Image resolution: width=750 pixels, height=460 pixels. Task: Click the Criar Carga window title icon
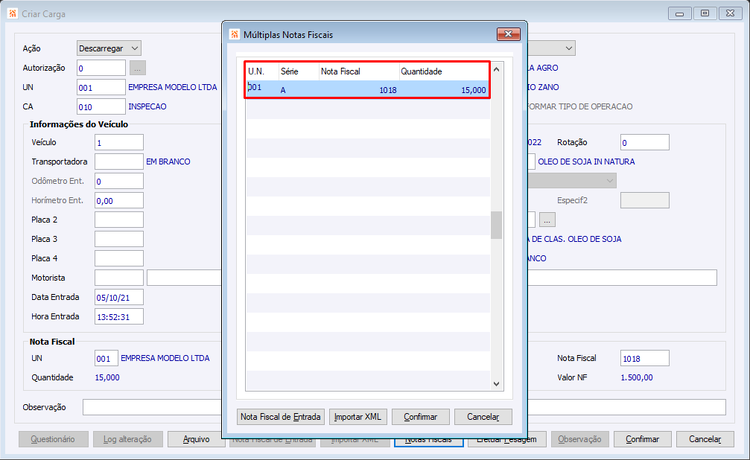12,13
